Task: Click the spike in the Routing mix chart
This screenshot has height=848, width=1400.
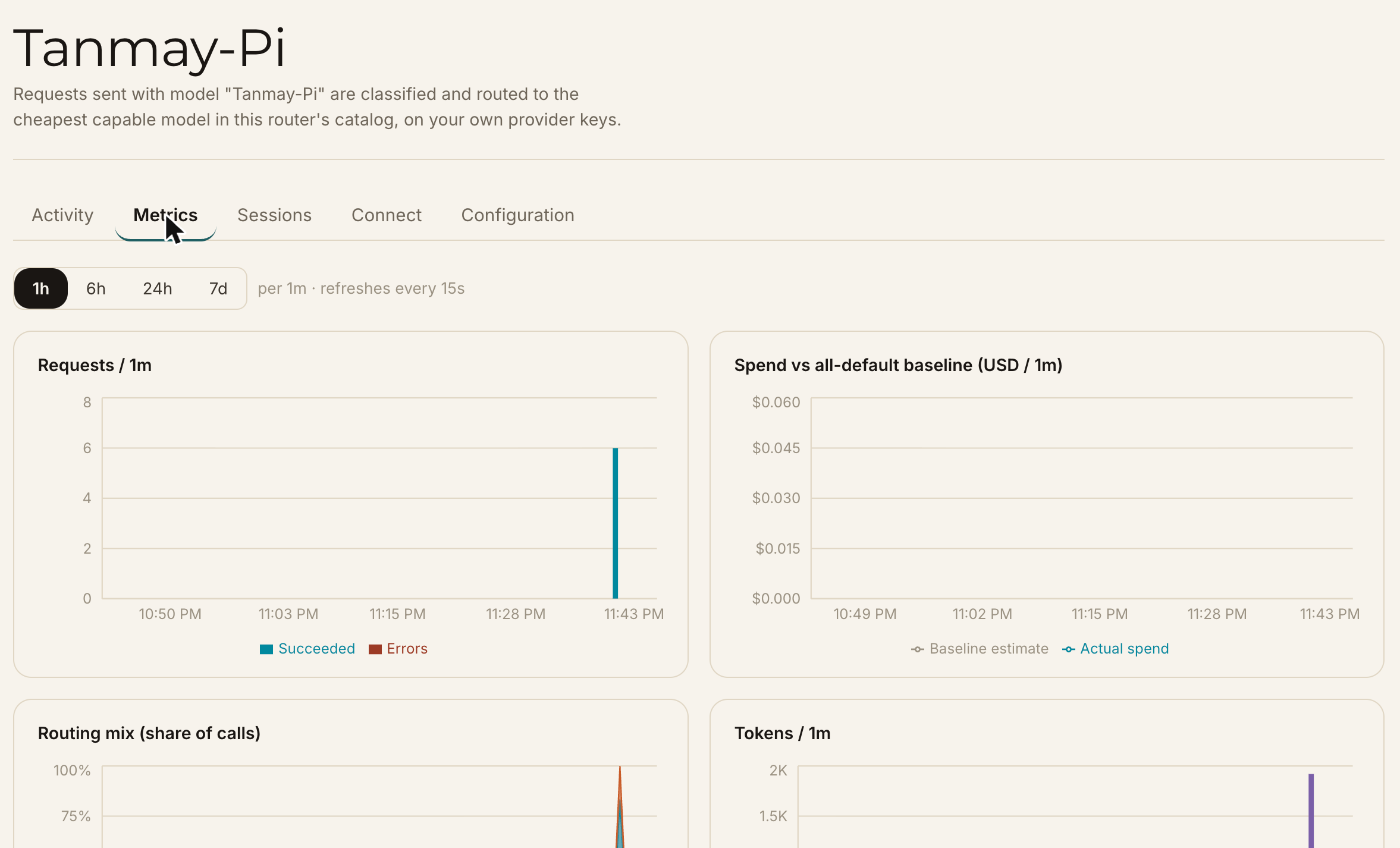Action: point(620,808)
